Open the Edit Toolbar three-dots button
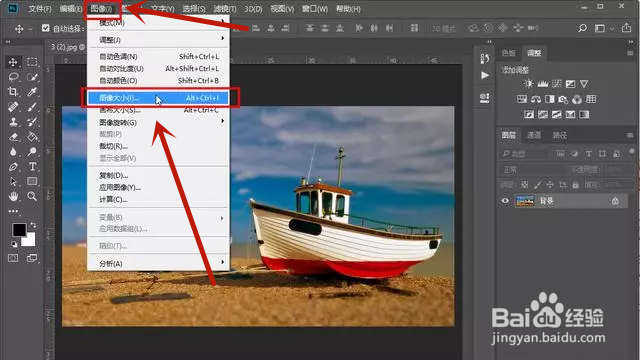This screenshot has width=640, height=360. tap(13, 211)
